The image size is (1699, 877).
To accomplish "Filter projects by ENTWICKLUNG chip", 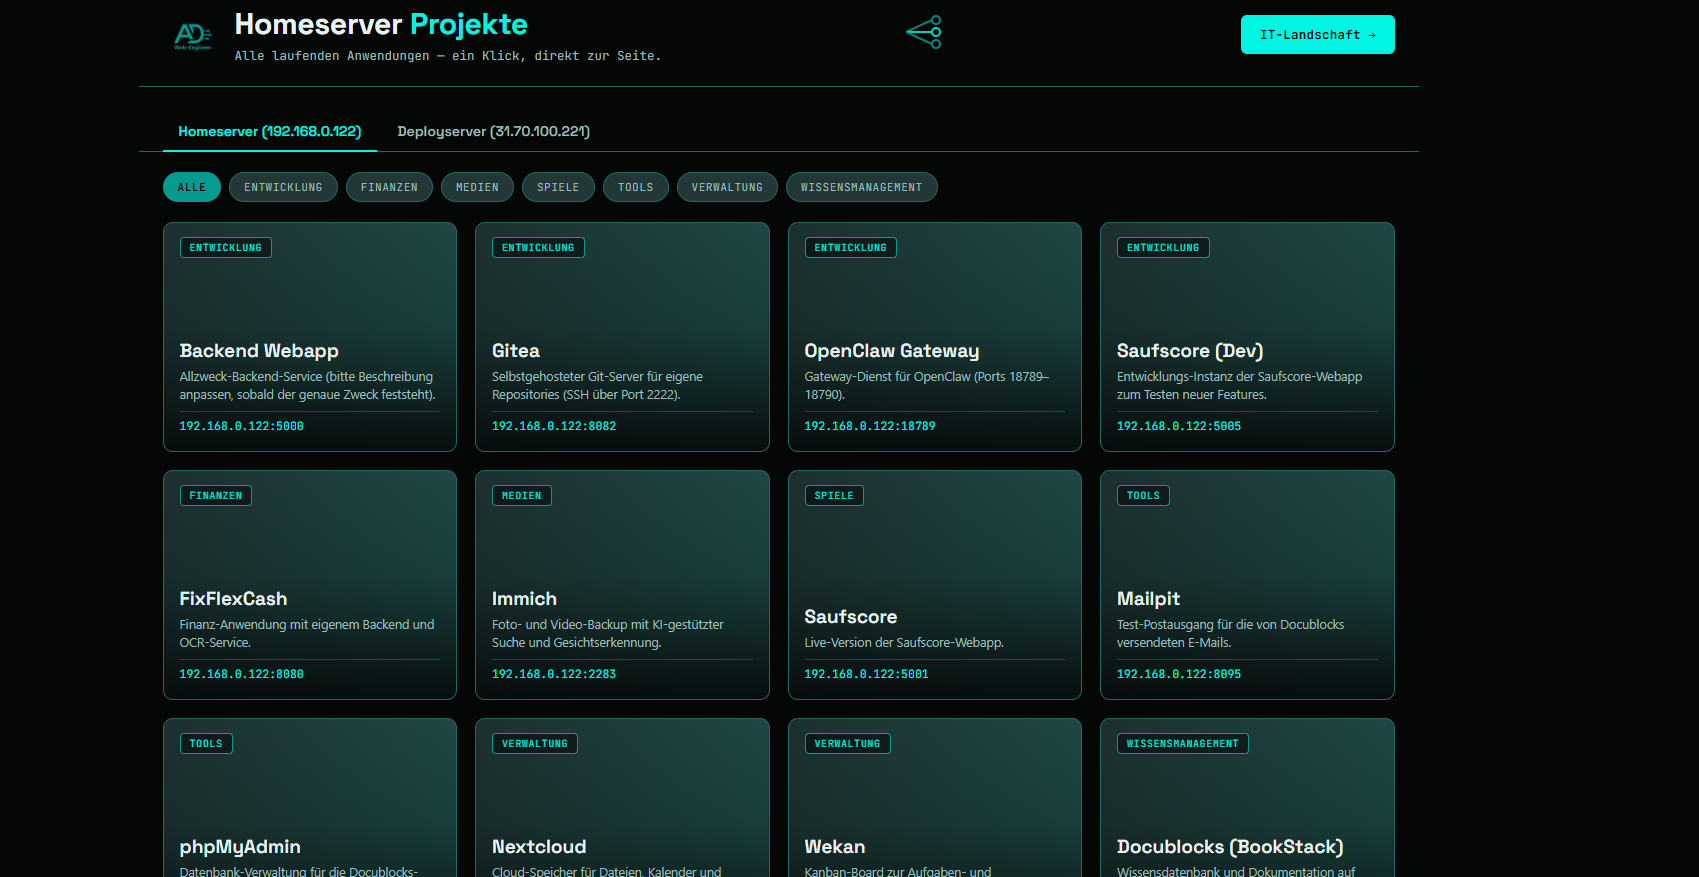I will pyautogui.click(x=283, y=187).
